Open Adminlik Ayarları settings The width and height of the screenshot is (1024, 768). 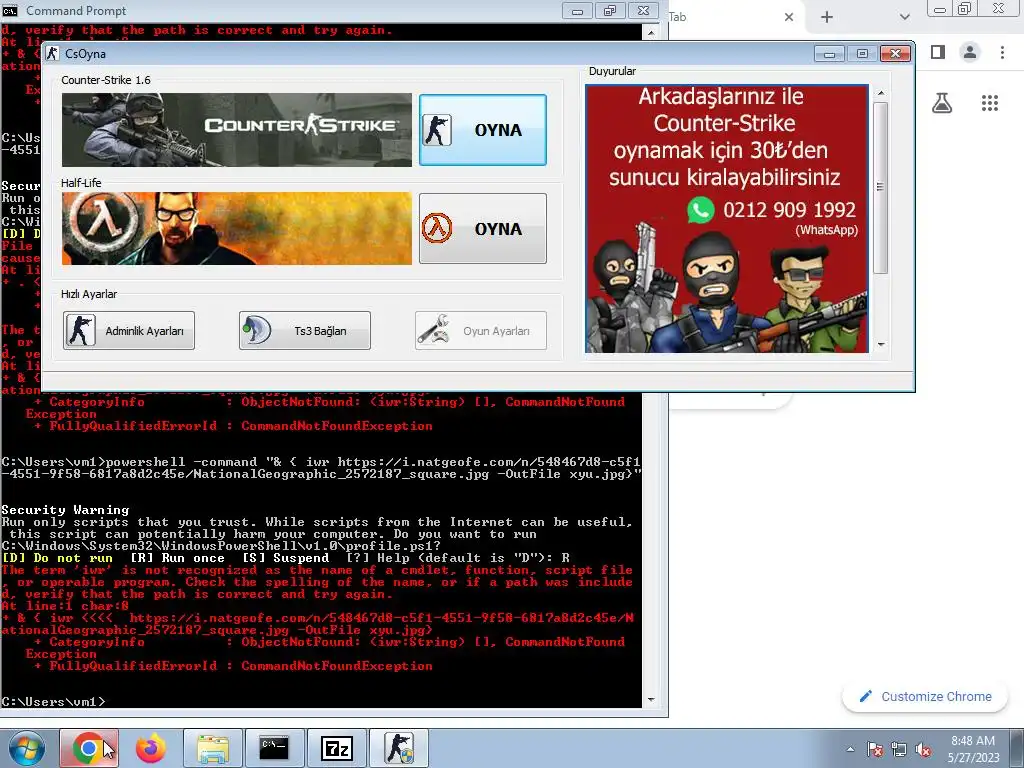(x=129, y=330)
